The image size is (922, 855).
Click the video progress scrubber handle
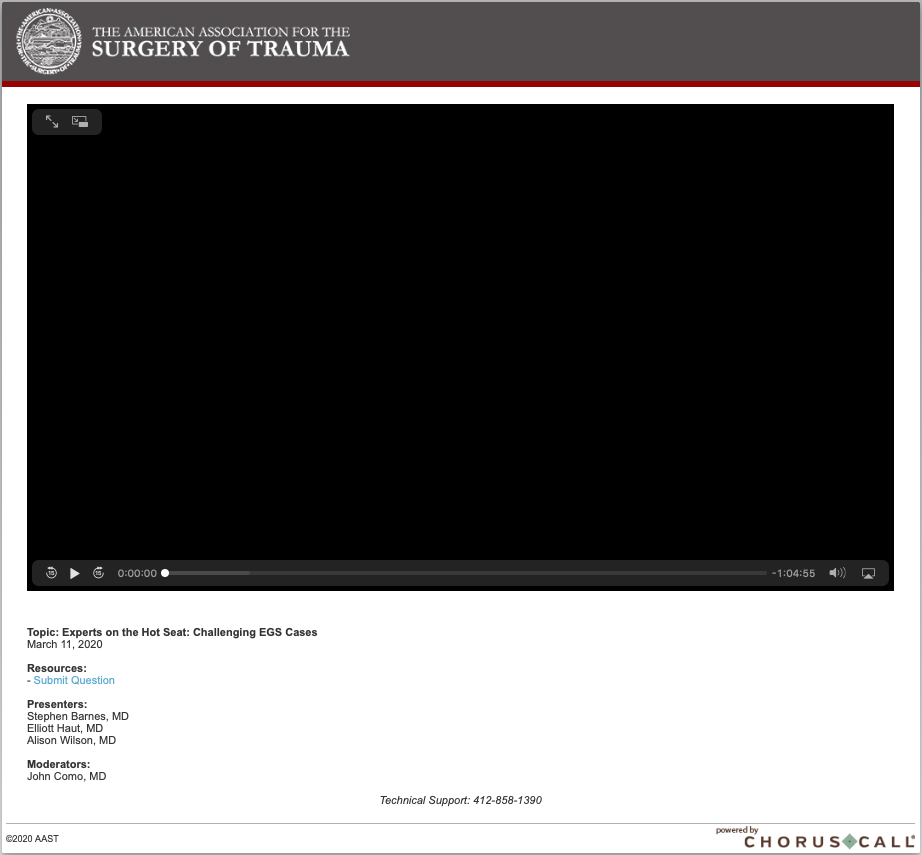[165, 573]
